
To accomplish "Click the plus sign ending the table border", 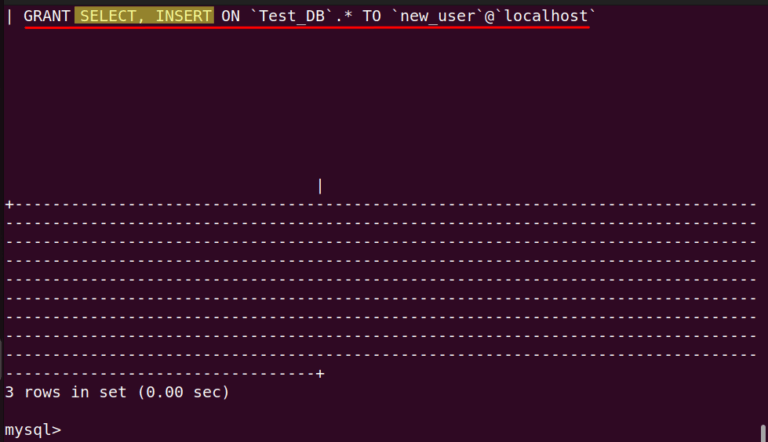I will (320, 373).
